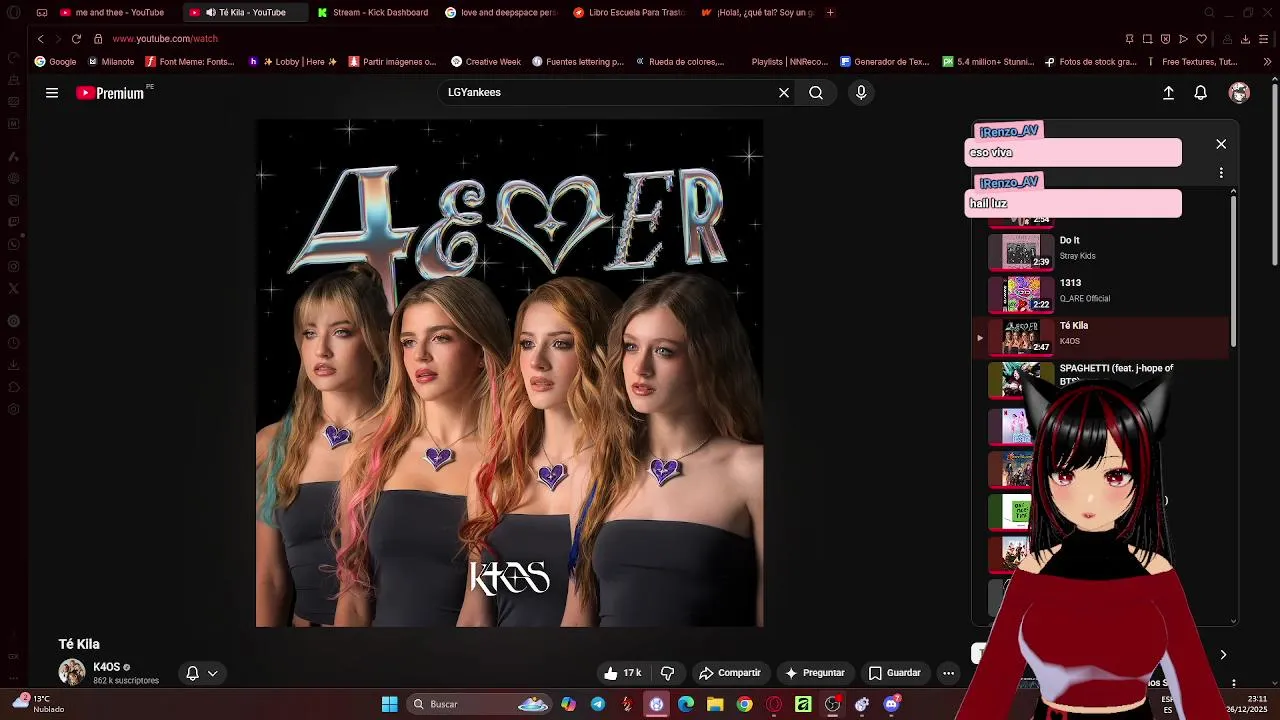The image size is (1280, 720).
Task: Open OBS Studio from the taskbar
Action: coord(832,704)
